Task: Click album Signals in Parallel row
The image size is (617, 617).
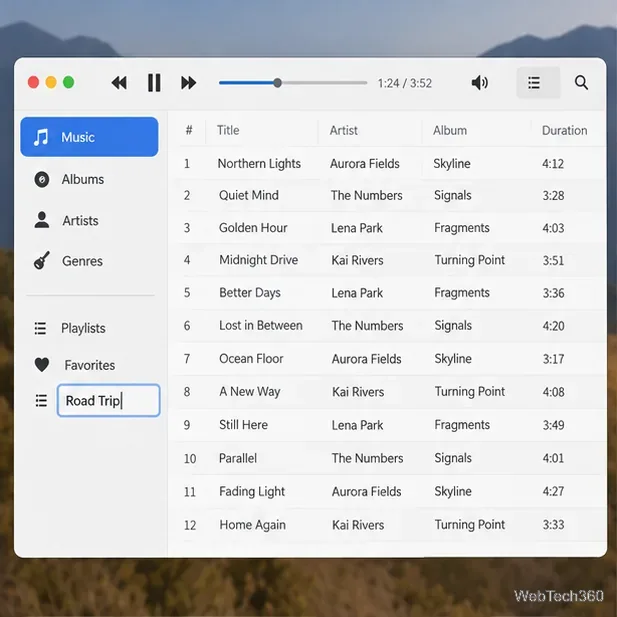Action: point(453,458)
